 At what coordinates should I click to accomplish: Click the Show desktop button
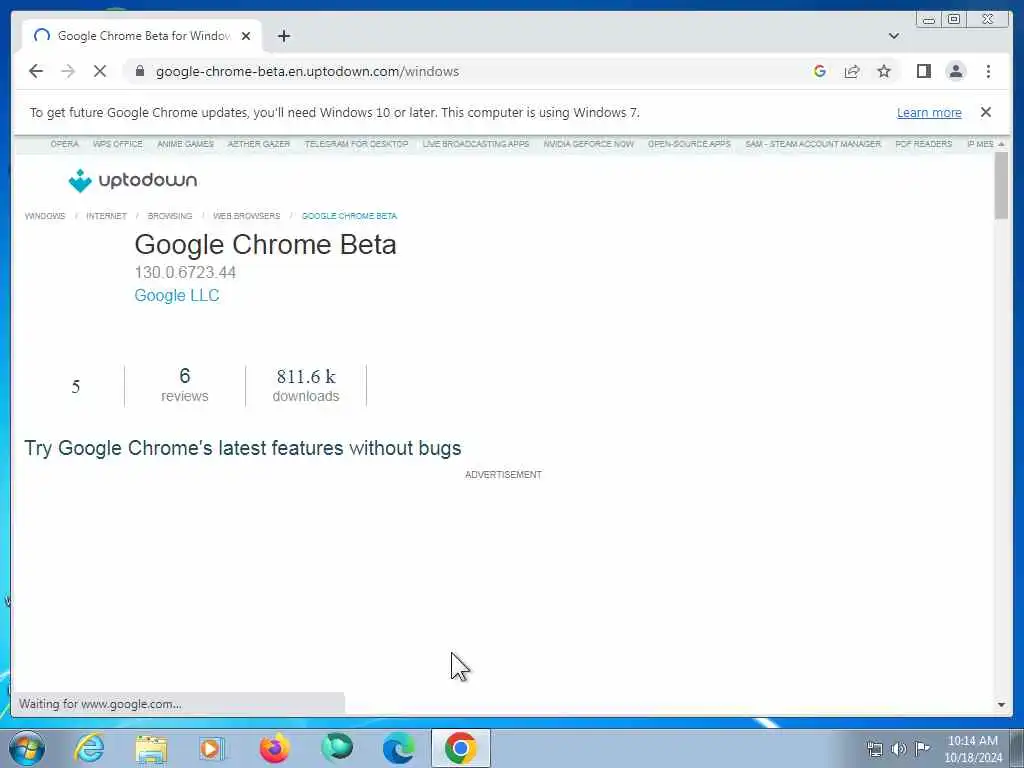coord(1017,748)
